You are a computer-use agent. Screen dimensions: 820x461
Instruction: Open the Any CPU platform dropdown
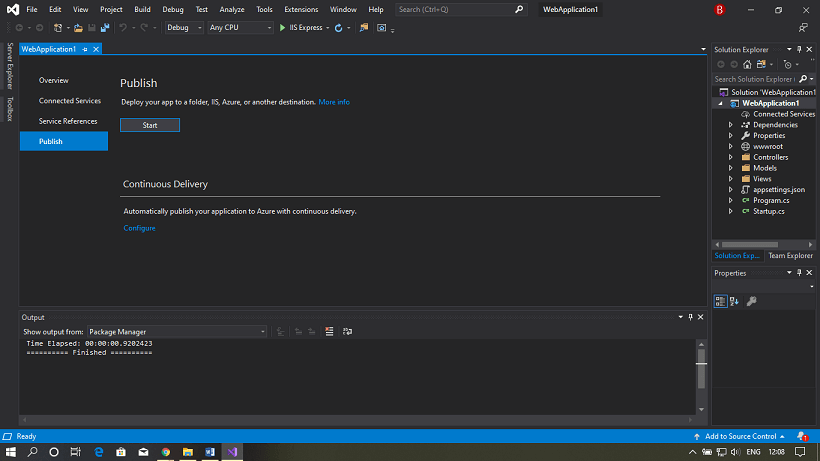point(240,28)
